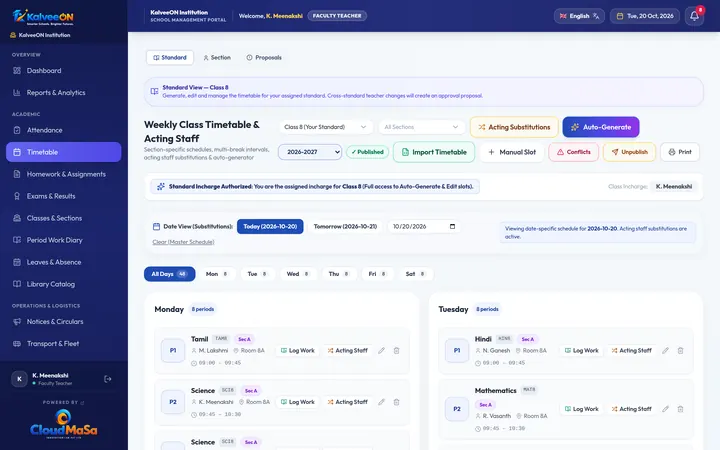
Task: Open the date picker calendar icon
Action: click(x=452, y=226)
